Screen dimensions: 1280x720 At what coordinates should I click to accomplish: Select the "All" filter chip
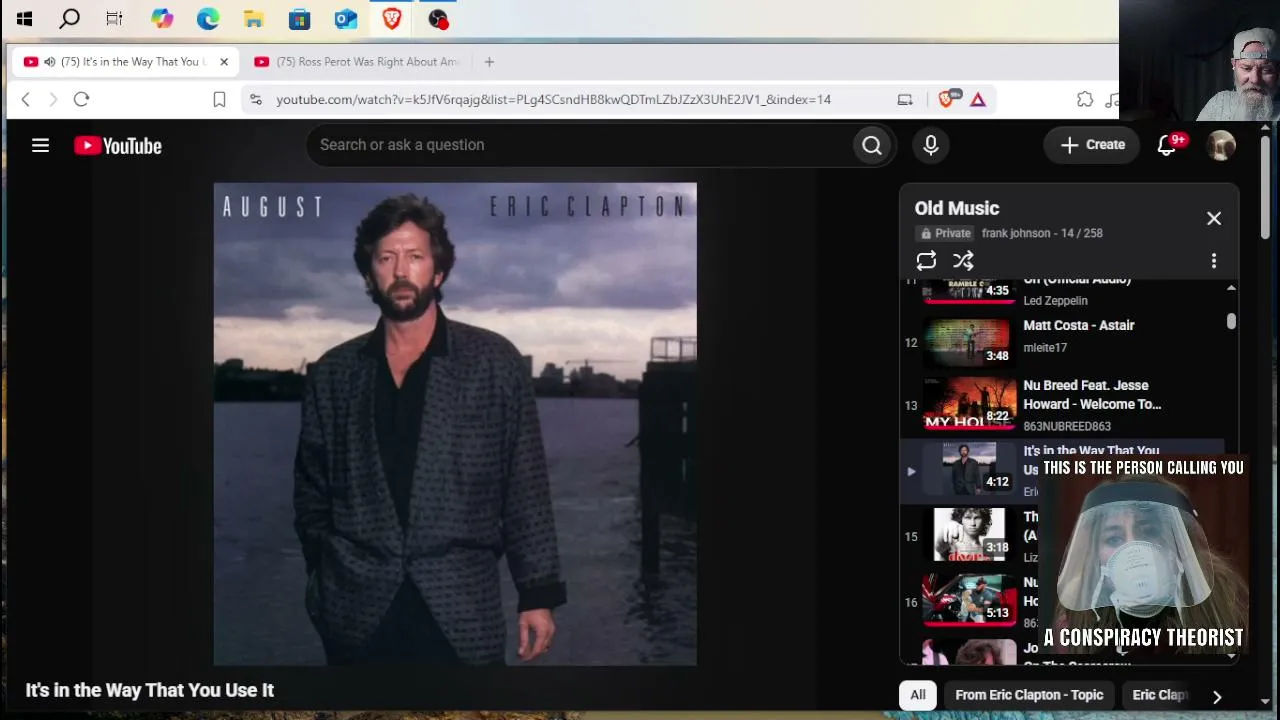[x=918, y=695]
